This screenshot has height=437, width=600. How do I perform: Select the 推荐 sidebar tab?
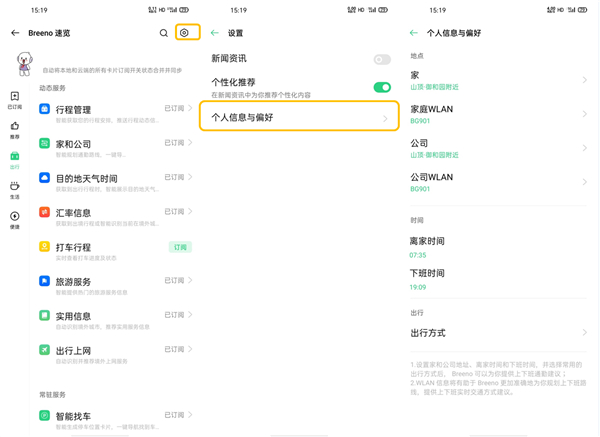tap(14, 130)
